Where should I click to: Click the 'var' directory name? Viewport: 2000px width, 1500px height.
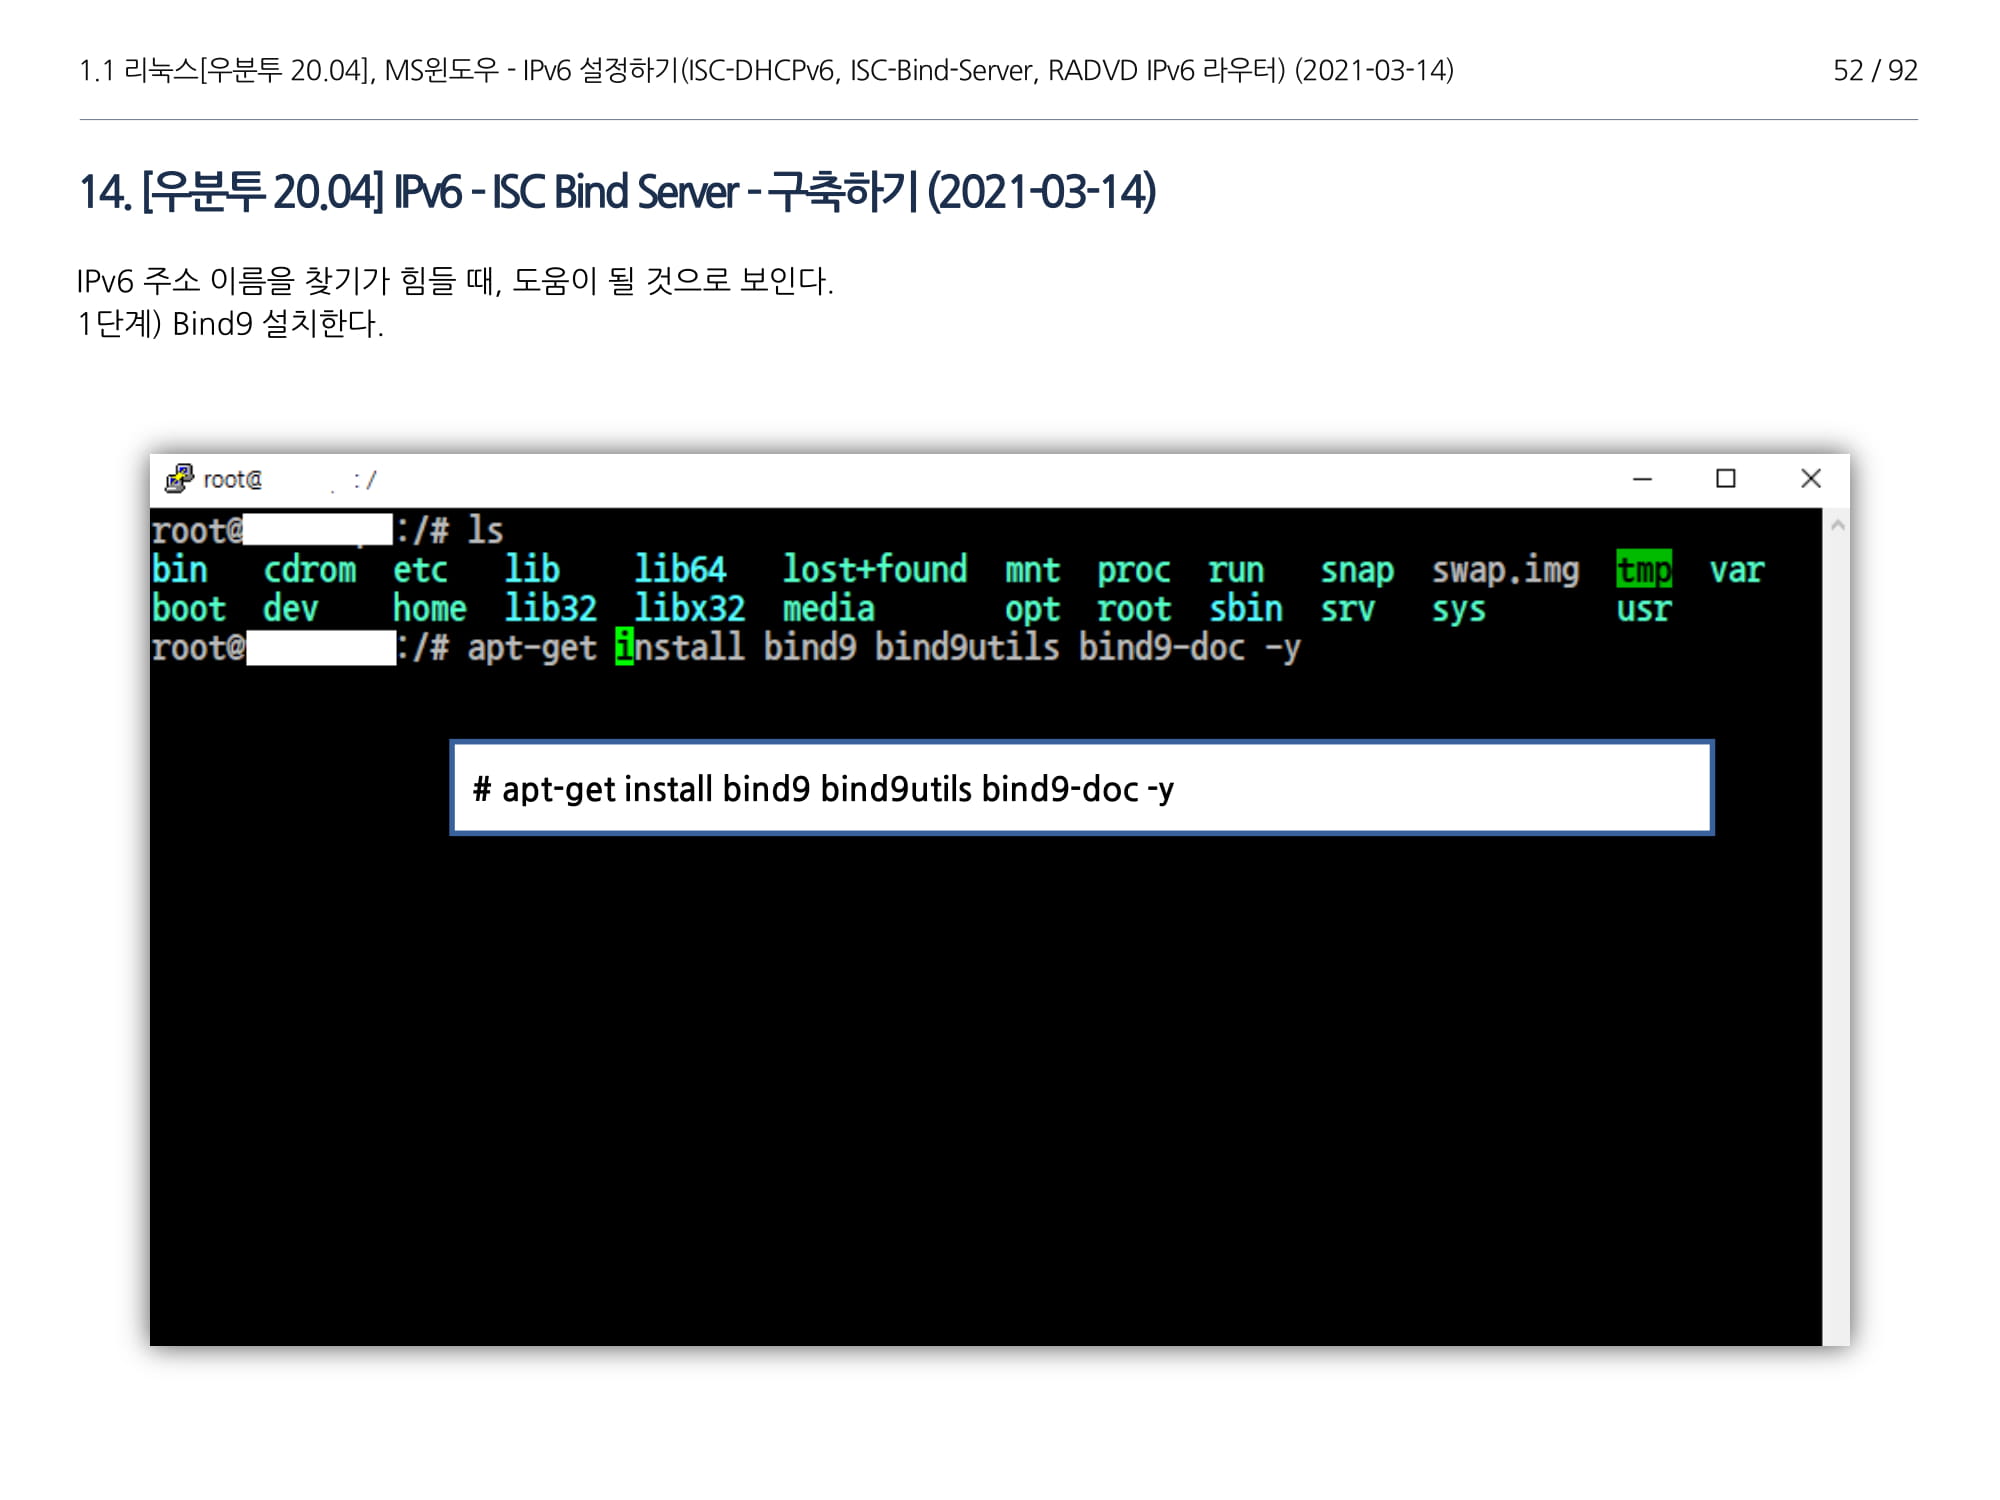(1736, 570)
